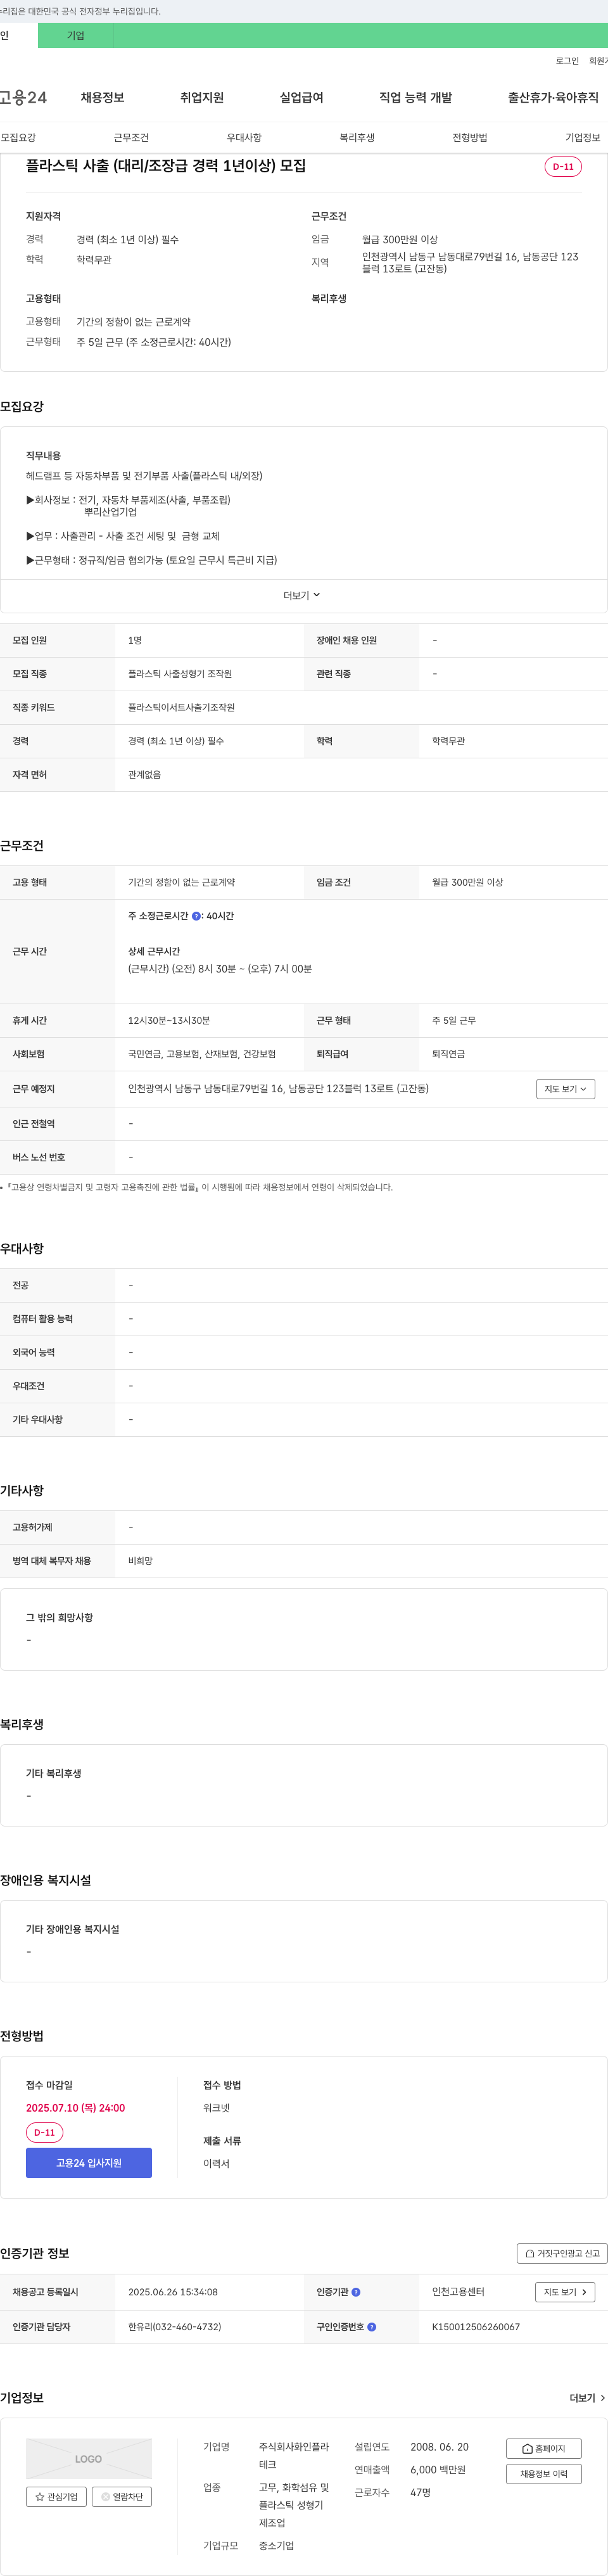Click 모집 직종 value 플라스틱 사출성형기 조작원
Viewport: 608px width, 2576px height.
pyautogui.click(x=180, y=674)
